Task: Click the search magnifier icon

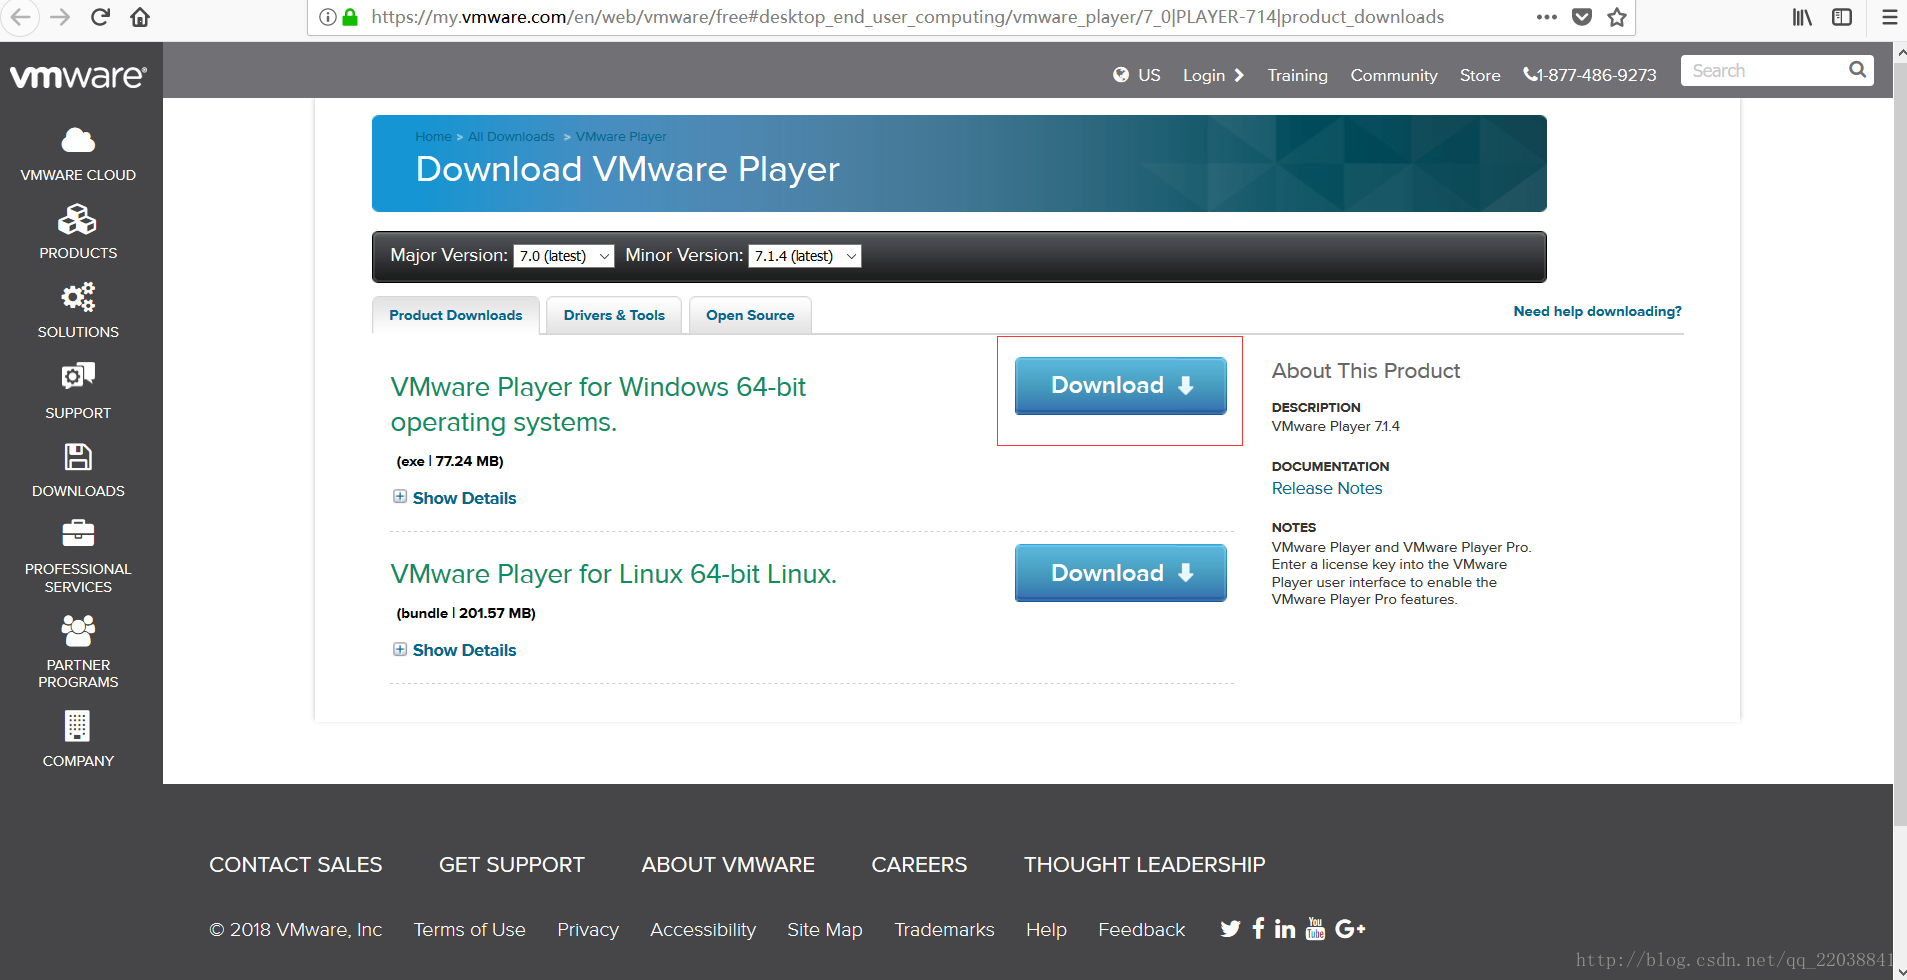Action: (x=1857, y=70)
